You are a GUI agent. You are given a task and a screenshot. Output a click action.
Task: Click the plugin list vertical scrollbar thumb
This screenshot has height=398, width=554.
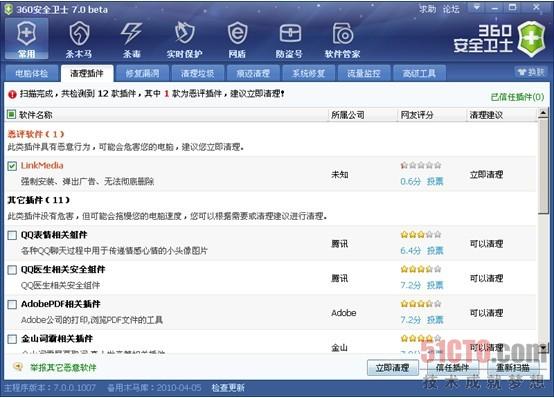(543, 166)
